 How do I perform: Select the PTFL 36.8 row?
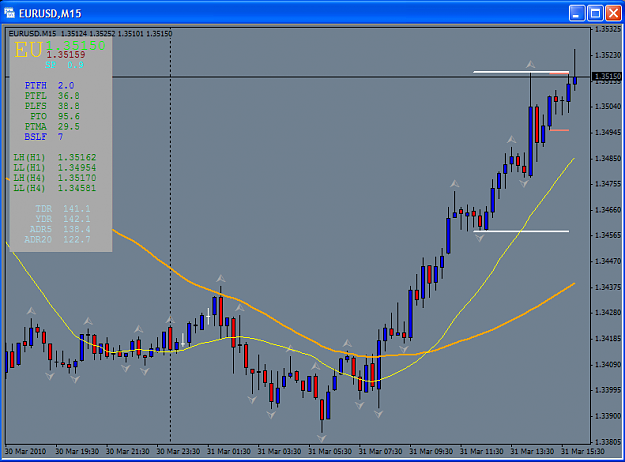52,96
